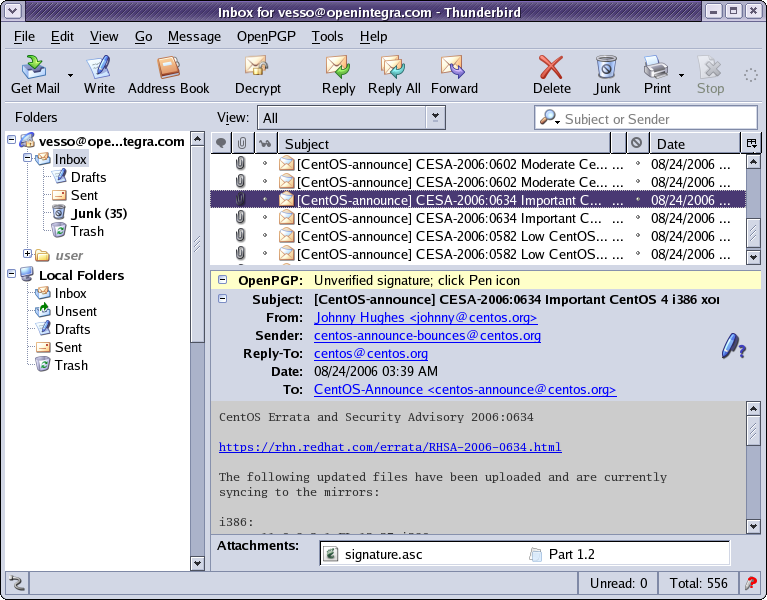Open the OpenPGP menu

(266, 37)
